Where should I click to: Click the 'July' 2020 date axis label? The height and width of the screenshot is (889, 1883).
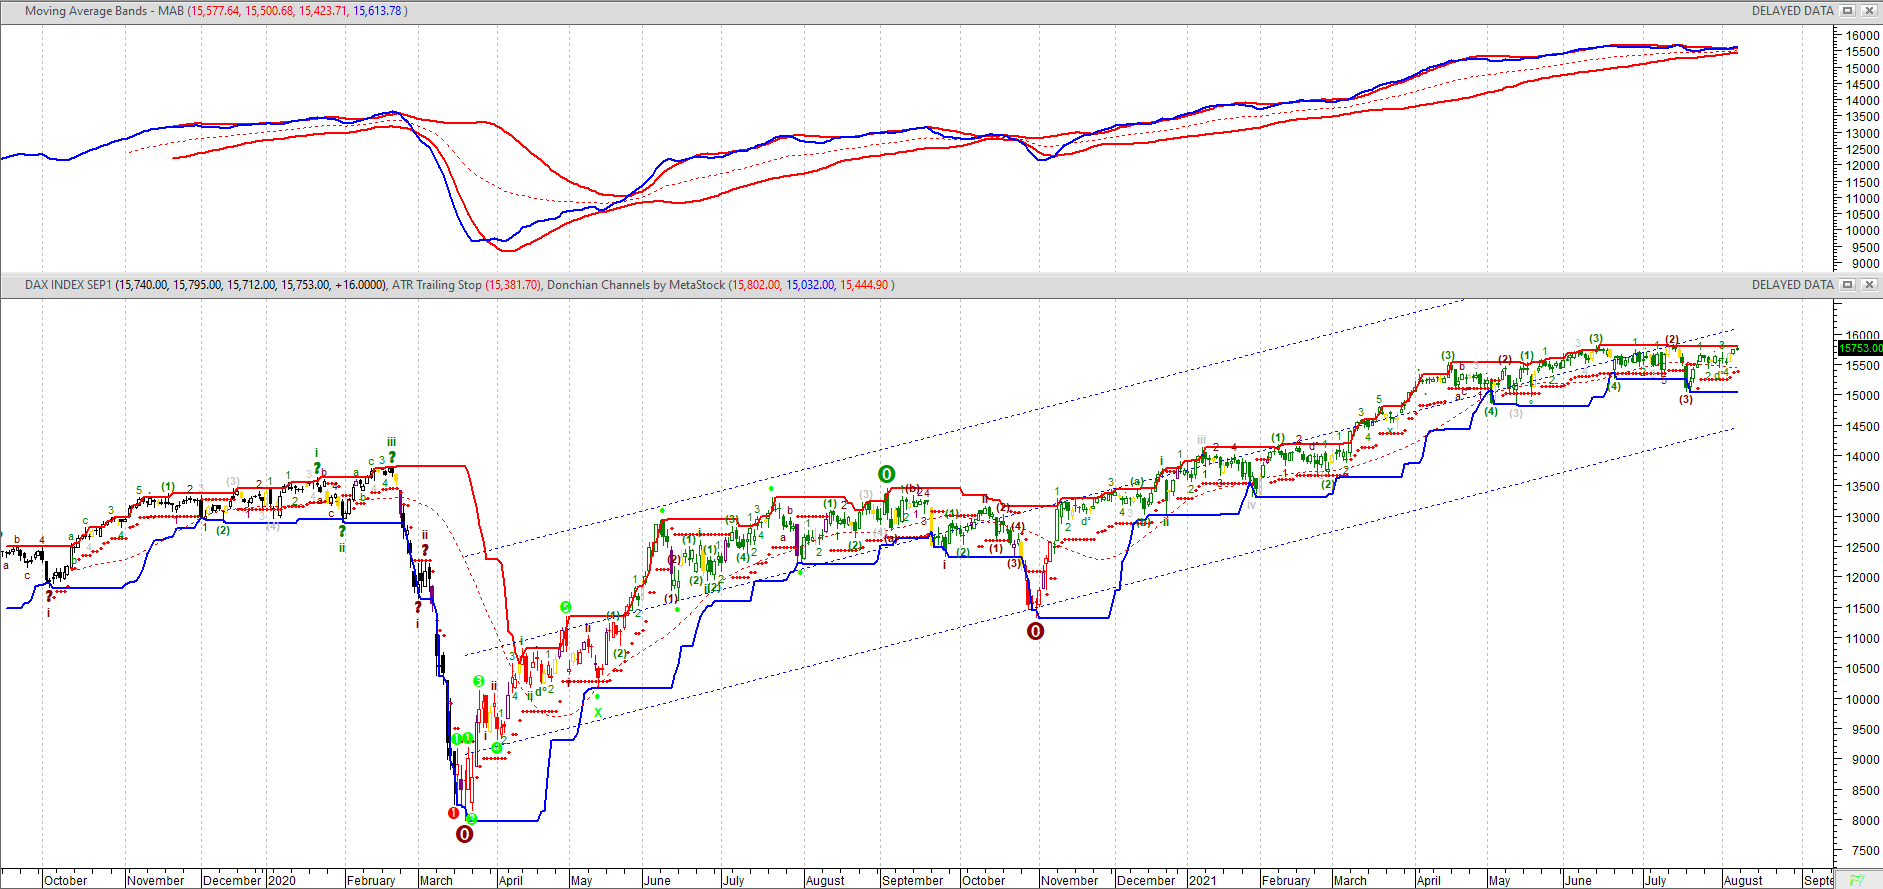734,881
